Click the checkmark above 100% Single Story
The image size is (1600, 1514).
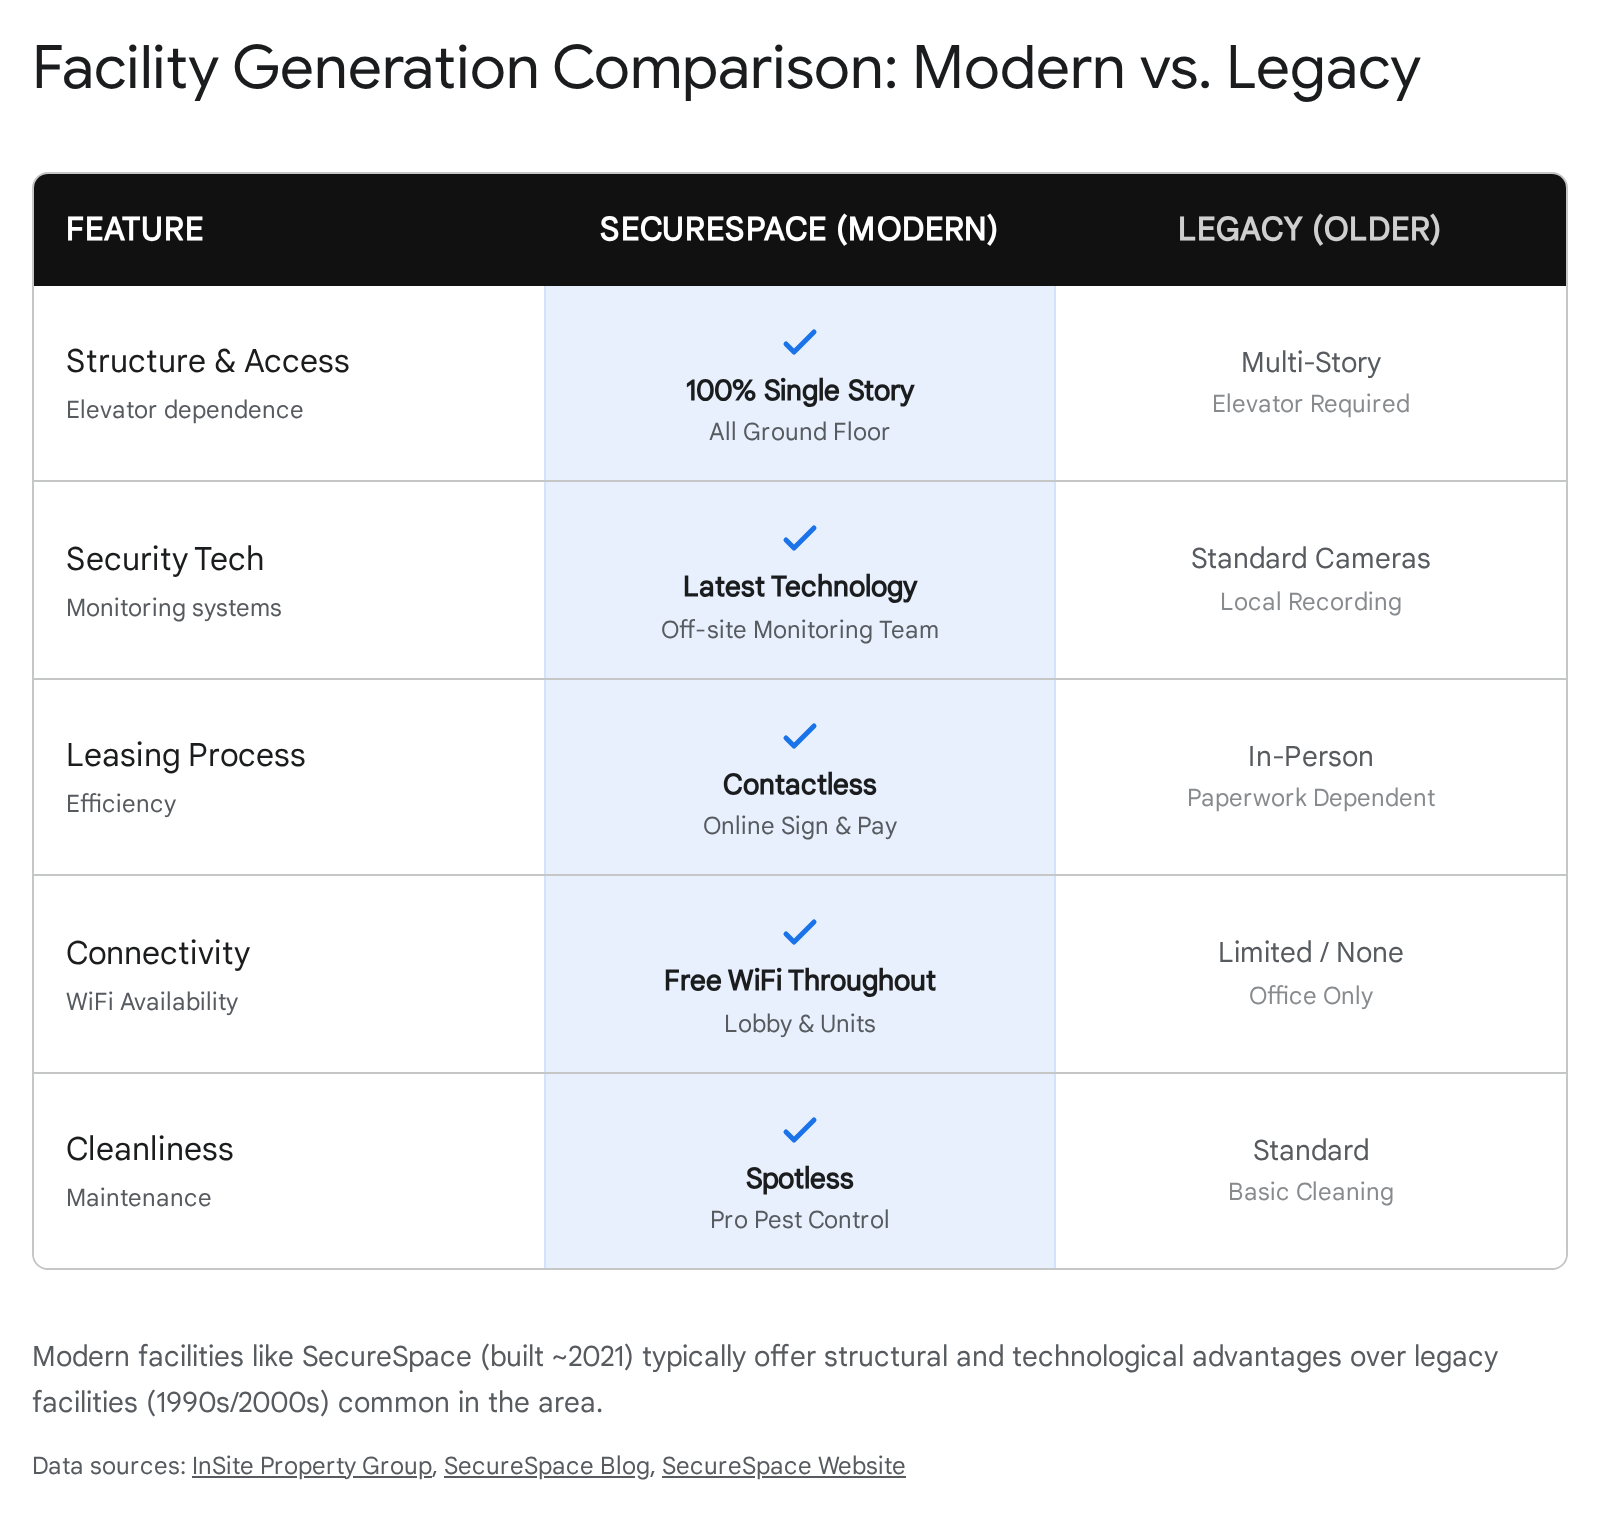799,342
